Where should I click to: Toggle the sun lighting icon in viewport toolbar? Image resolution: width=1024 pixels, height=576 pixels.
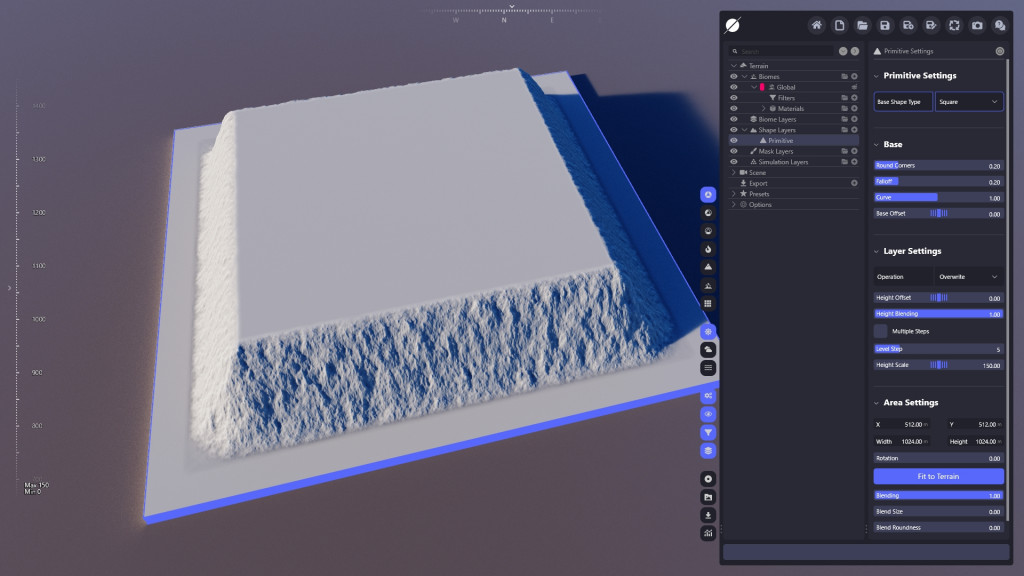[708, 332]
